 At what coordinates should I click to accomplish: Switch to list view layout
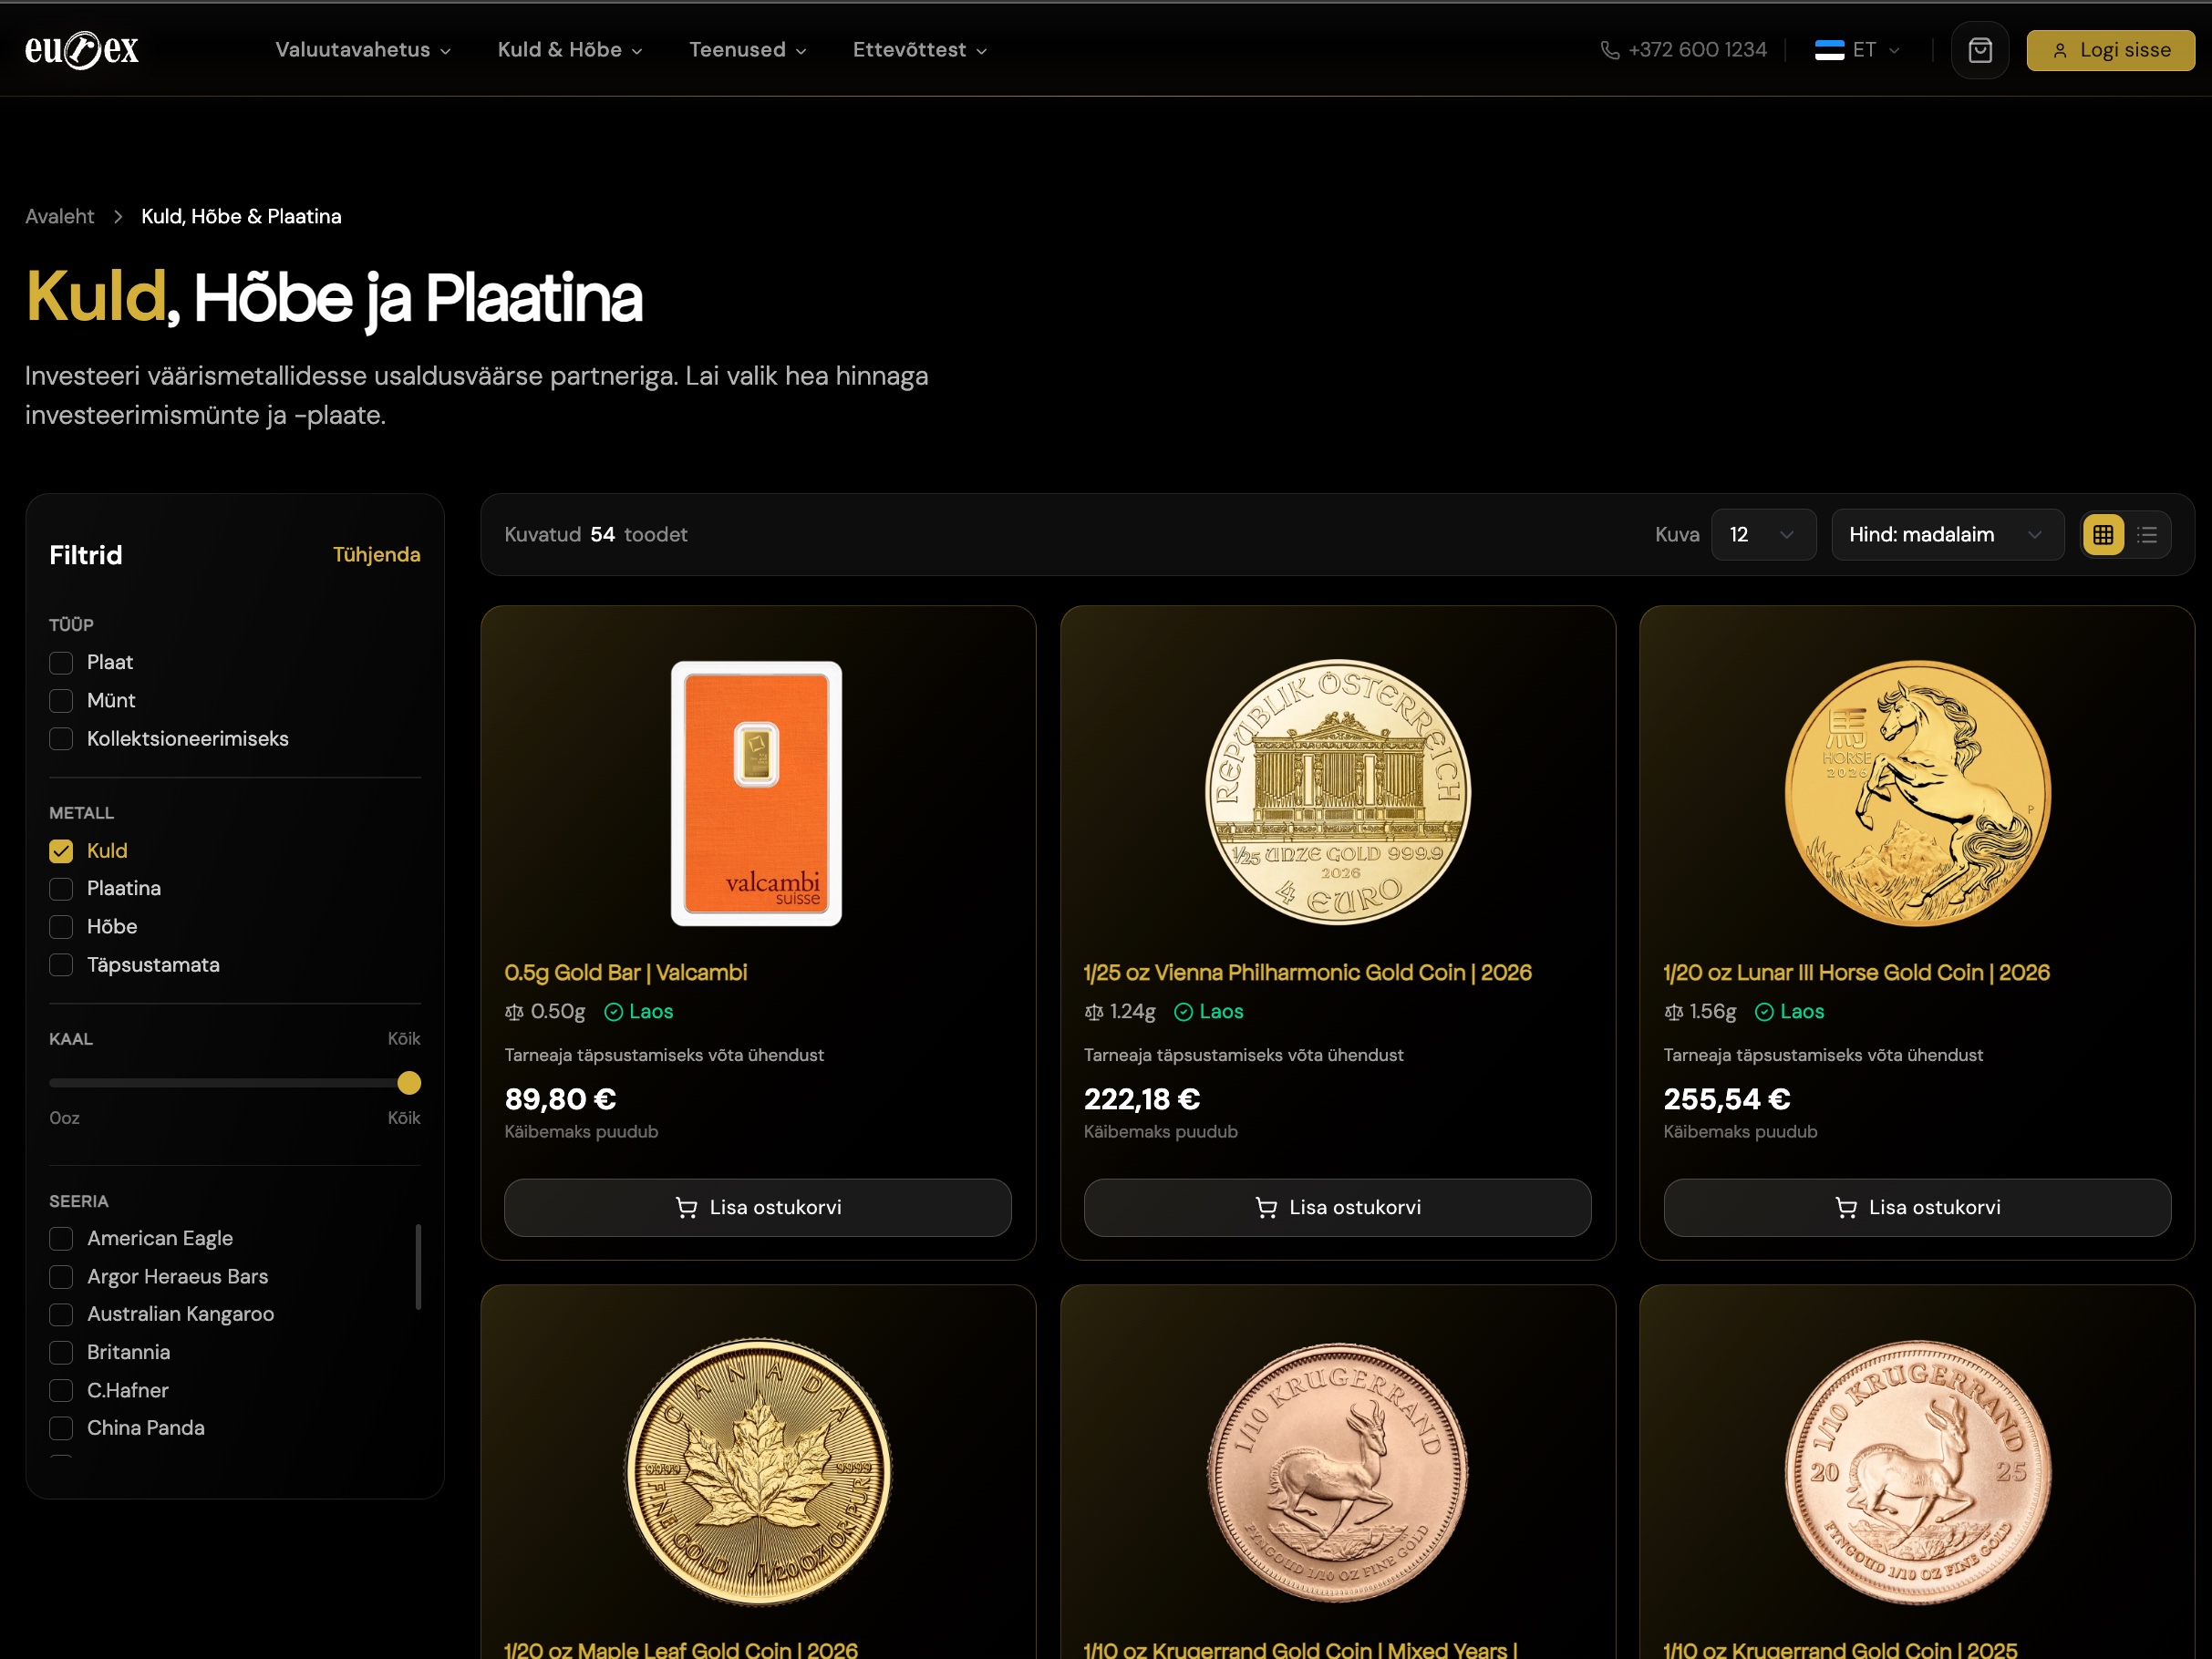2147,534
